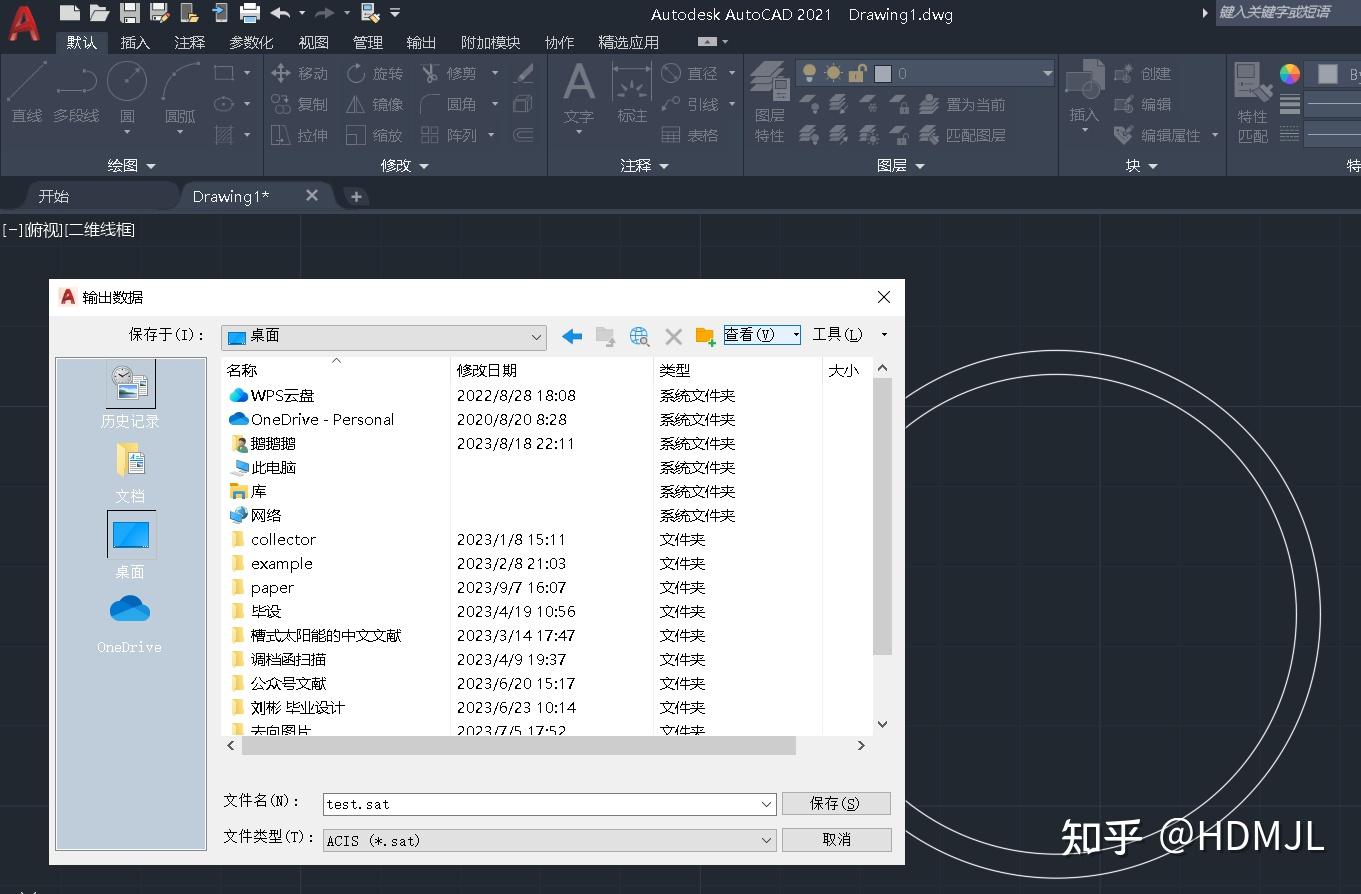Viewport: 1361px width, 894px height.
Task: Open the Tools (工具) menu in dialog
Action: [x=850, y=335]
